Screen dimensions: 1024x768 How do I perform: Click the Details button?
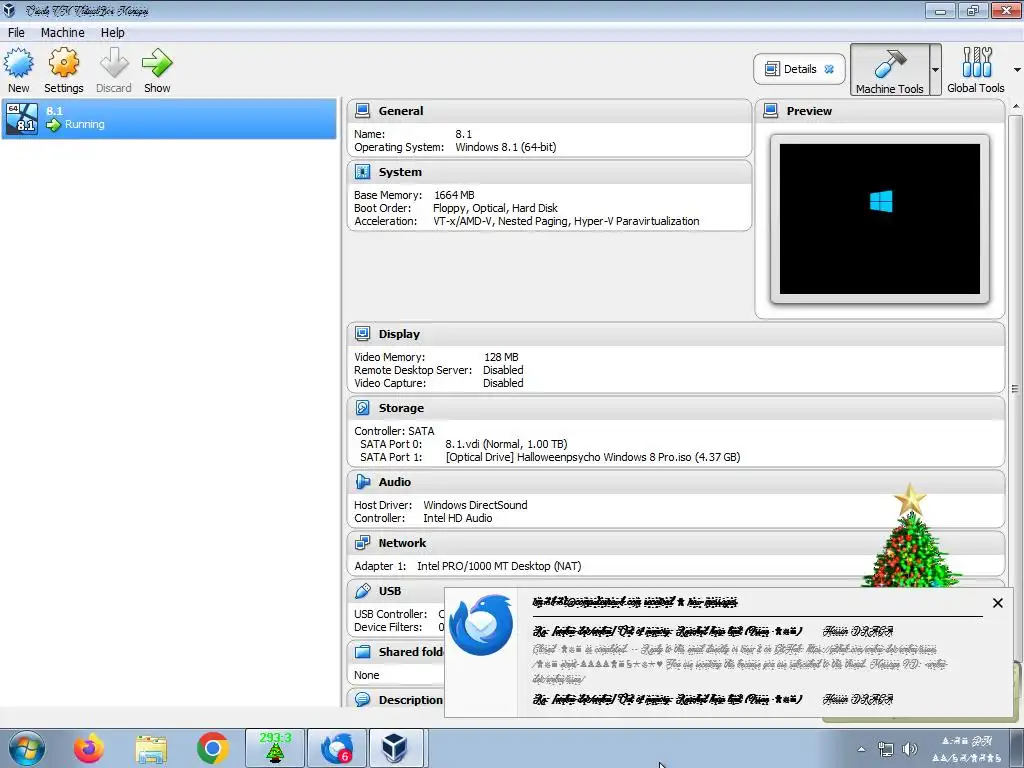(799, 69)
